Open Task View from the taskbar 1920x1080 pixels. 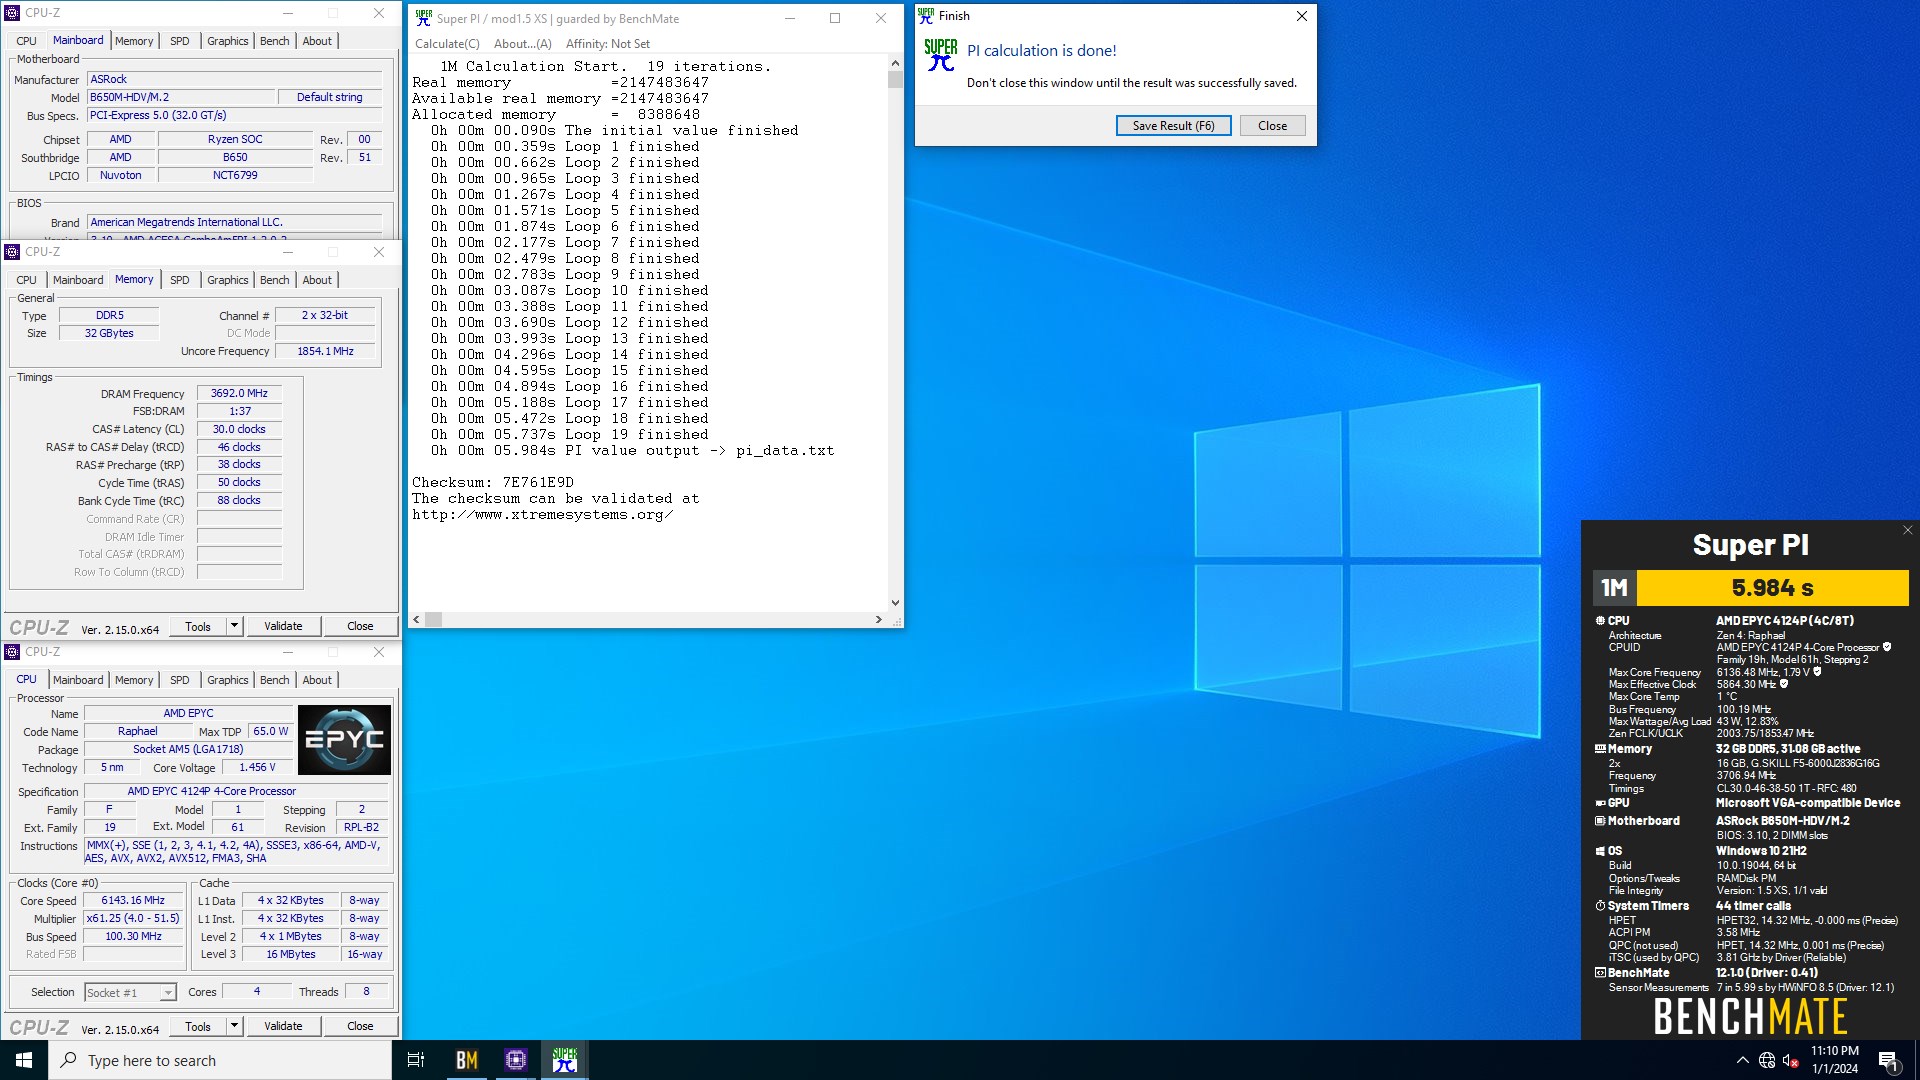(416, 1060)
